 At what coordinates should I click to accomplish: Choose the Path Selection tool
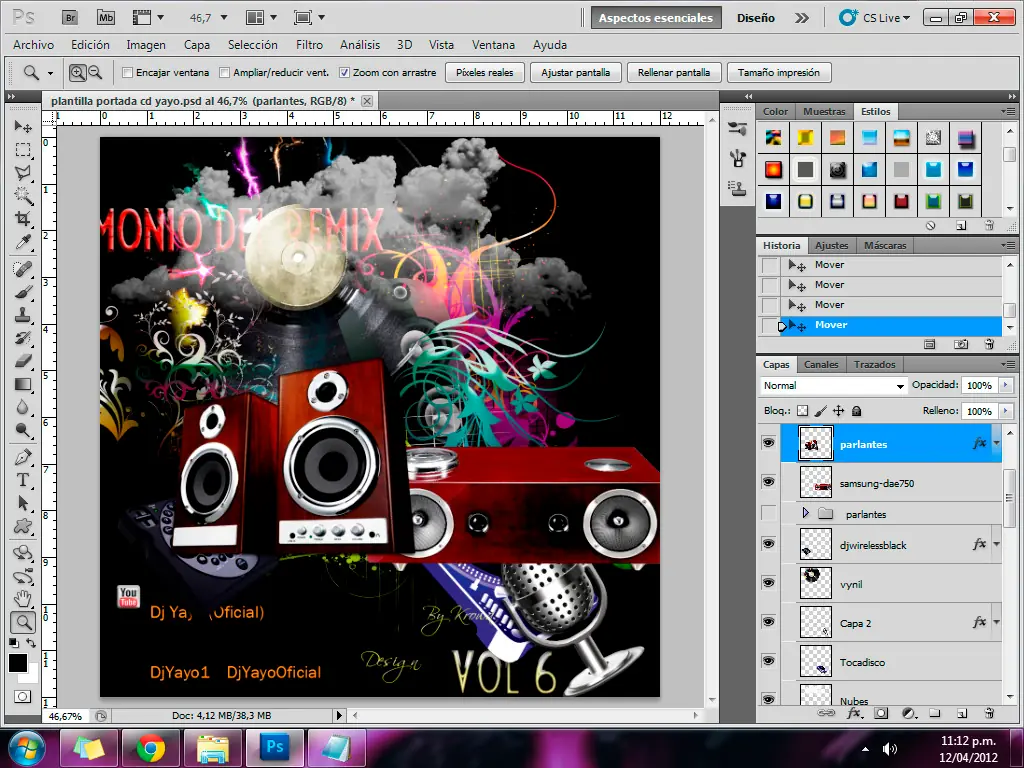(x=23, y=503)
